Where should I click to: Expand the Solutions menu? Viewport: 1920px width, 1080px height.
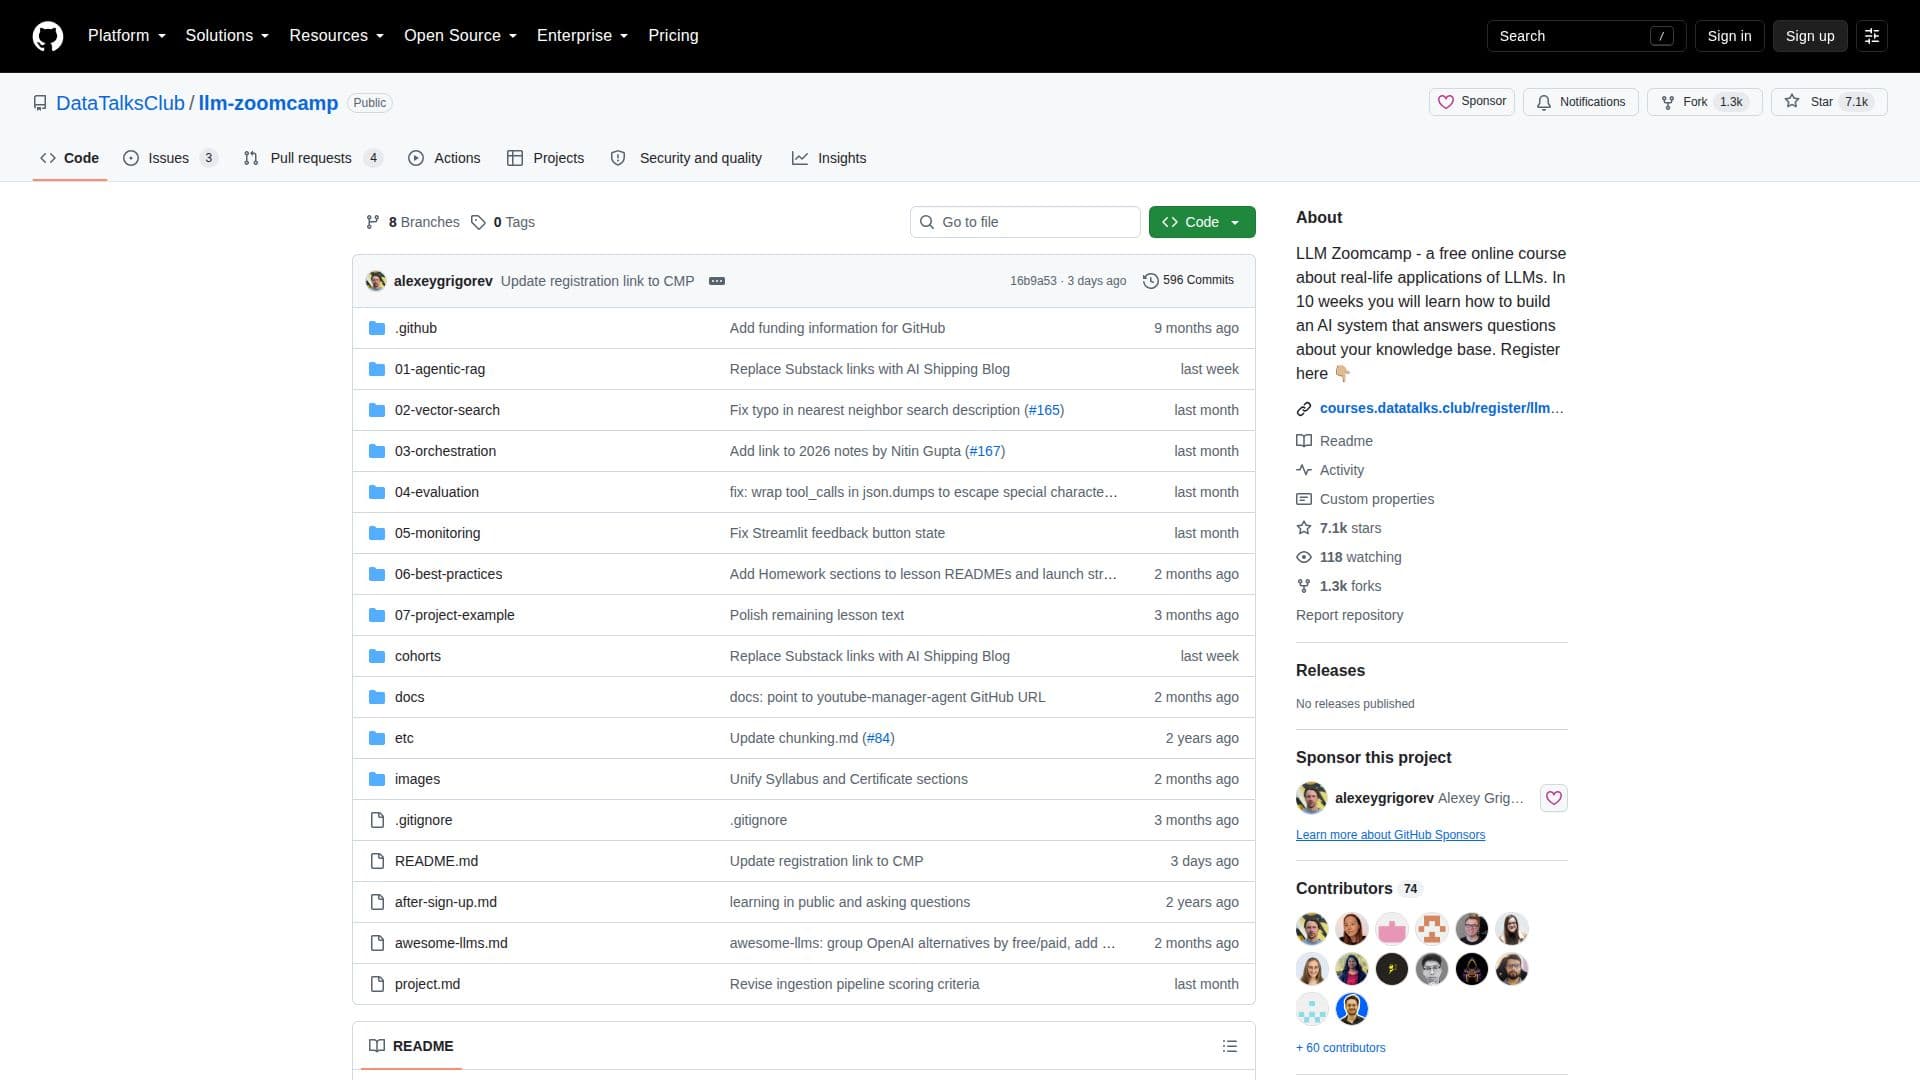pos(227,36)
